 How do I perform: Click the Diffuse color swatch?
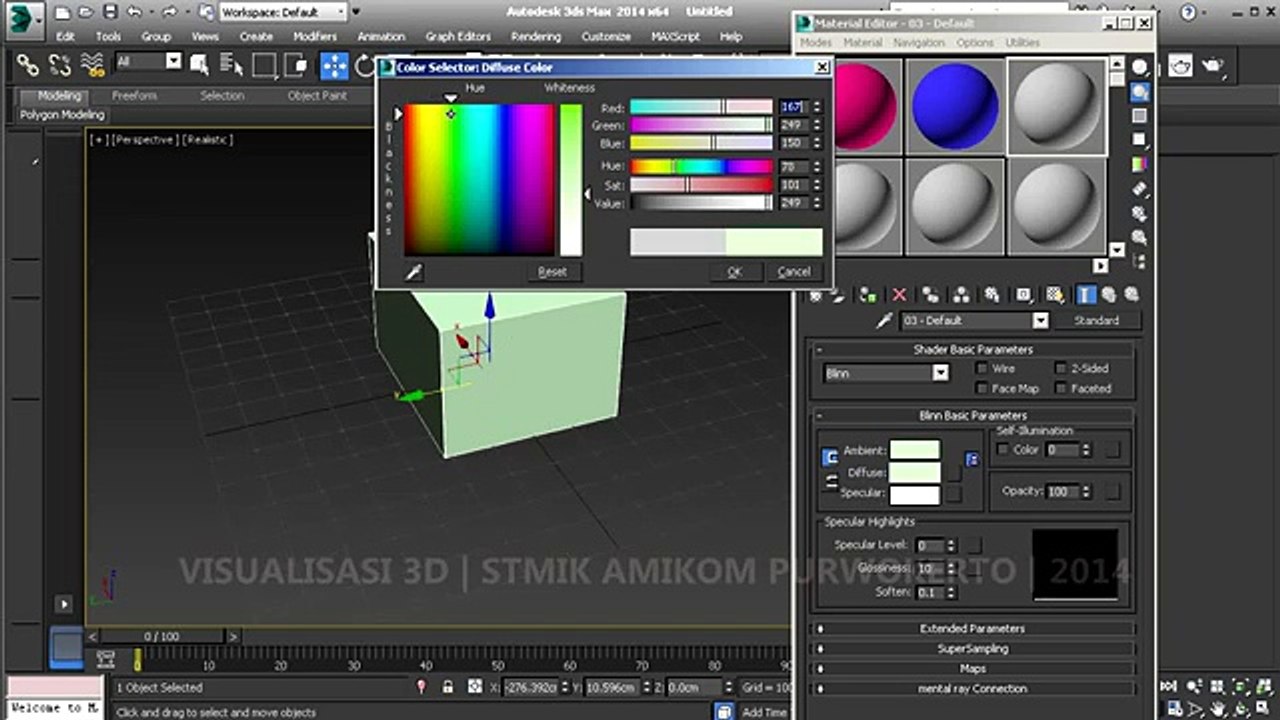tap(915, 472)
